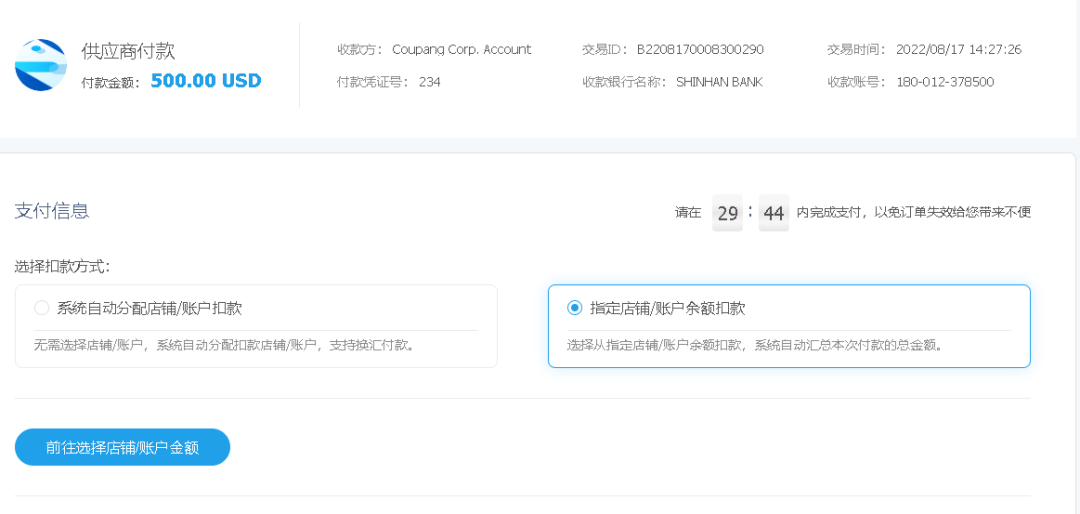Click the 选择扣款方式 label

(x=62, y=266)
